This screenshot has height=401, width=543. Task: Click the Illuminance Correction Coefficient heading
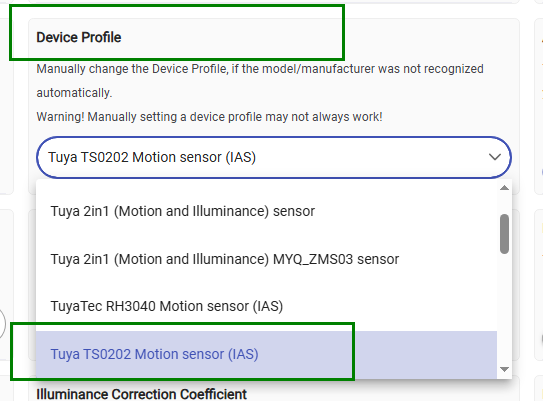pyautogui.click(x=141, y=394)
